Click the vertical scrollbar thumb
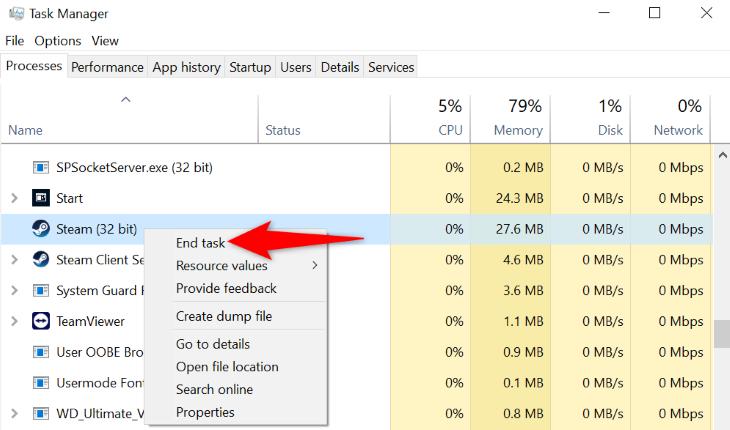Viewport: 730px width, 430px height. pyautogui.click(x=721, y=332)
